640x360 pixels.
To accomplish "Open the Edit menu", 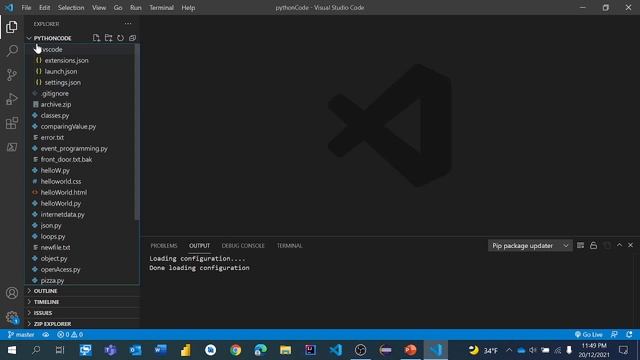I will pyautogui.click(x=44, y=8).
